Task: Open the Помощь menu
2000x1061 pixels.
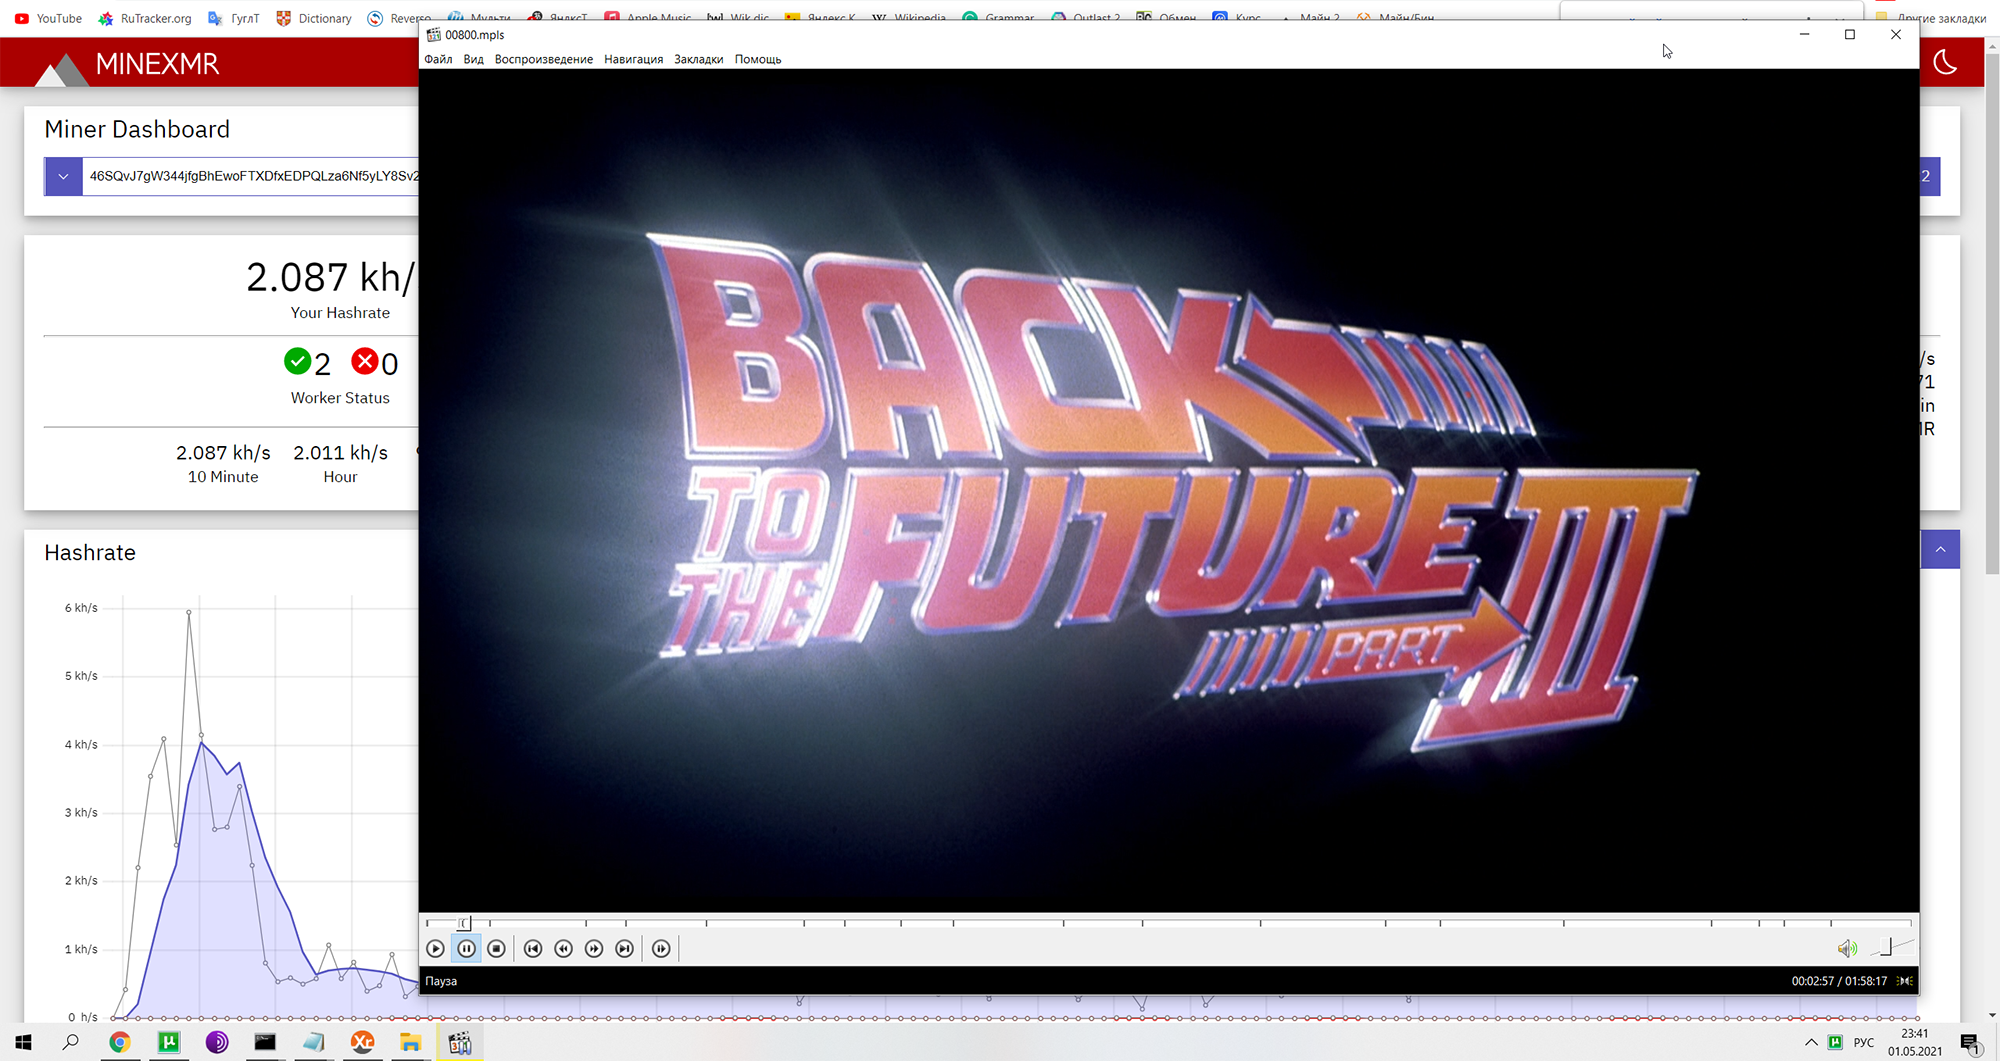Action: pos(758,59)
